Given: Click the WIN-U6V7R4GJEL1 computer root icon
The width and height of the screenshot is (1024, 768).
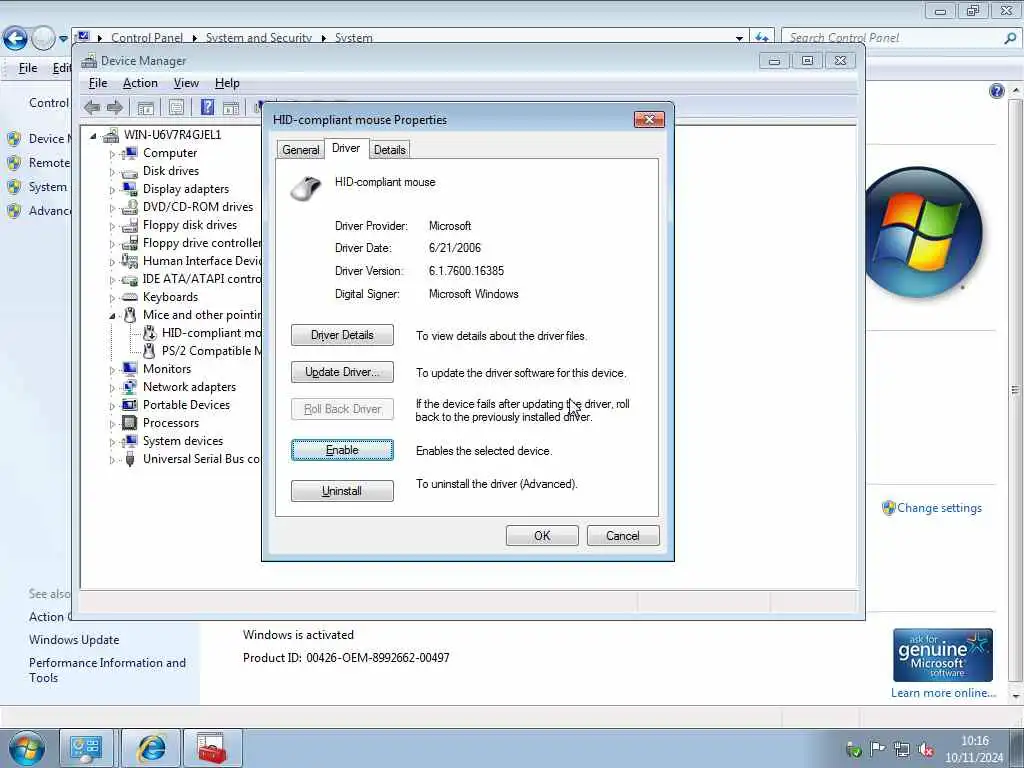Looking at the screenshot, I should [111, 135].
